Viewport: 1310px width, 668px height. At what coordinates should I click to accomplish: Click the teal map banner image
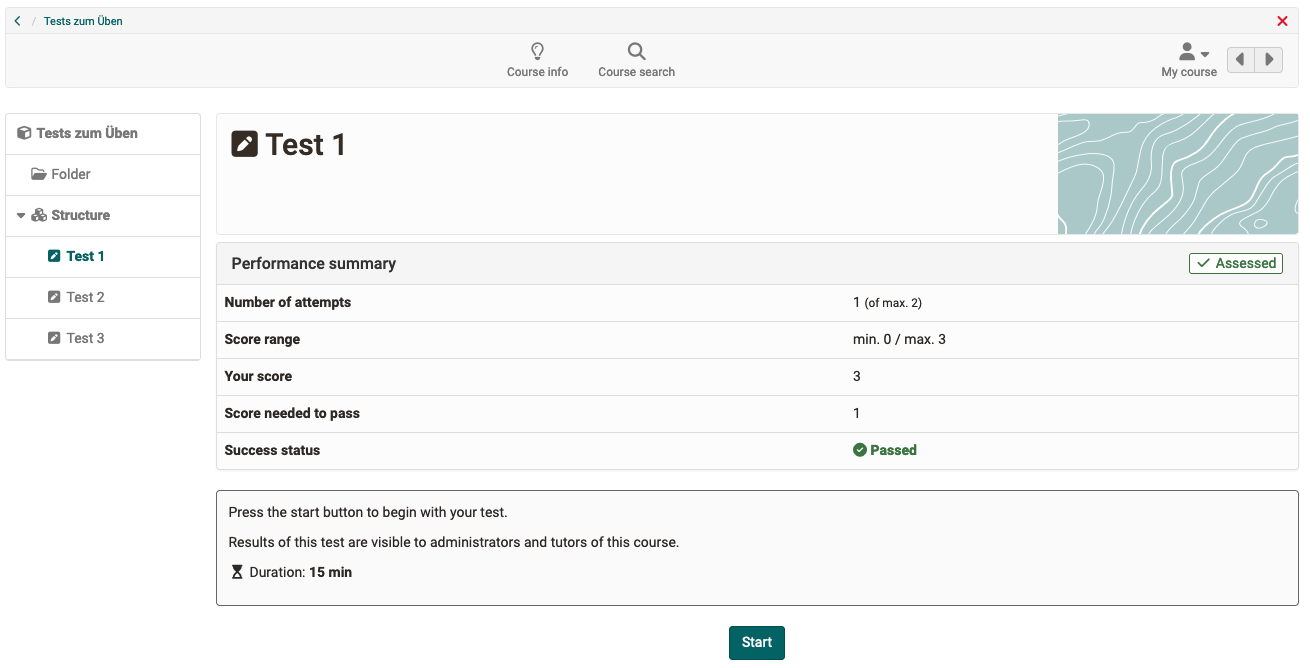pos(1178,174)
